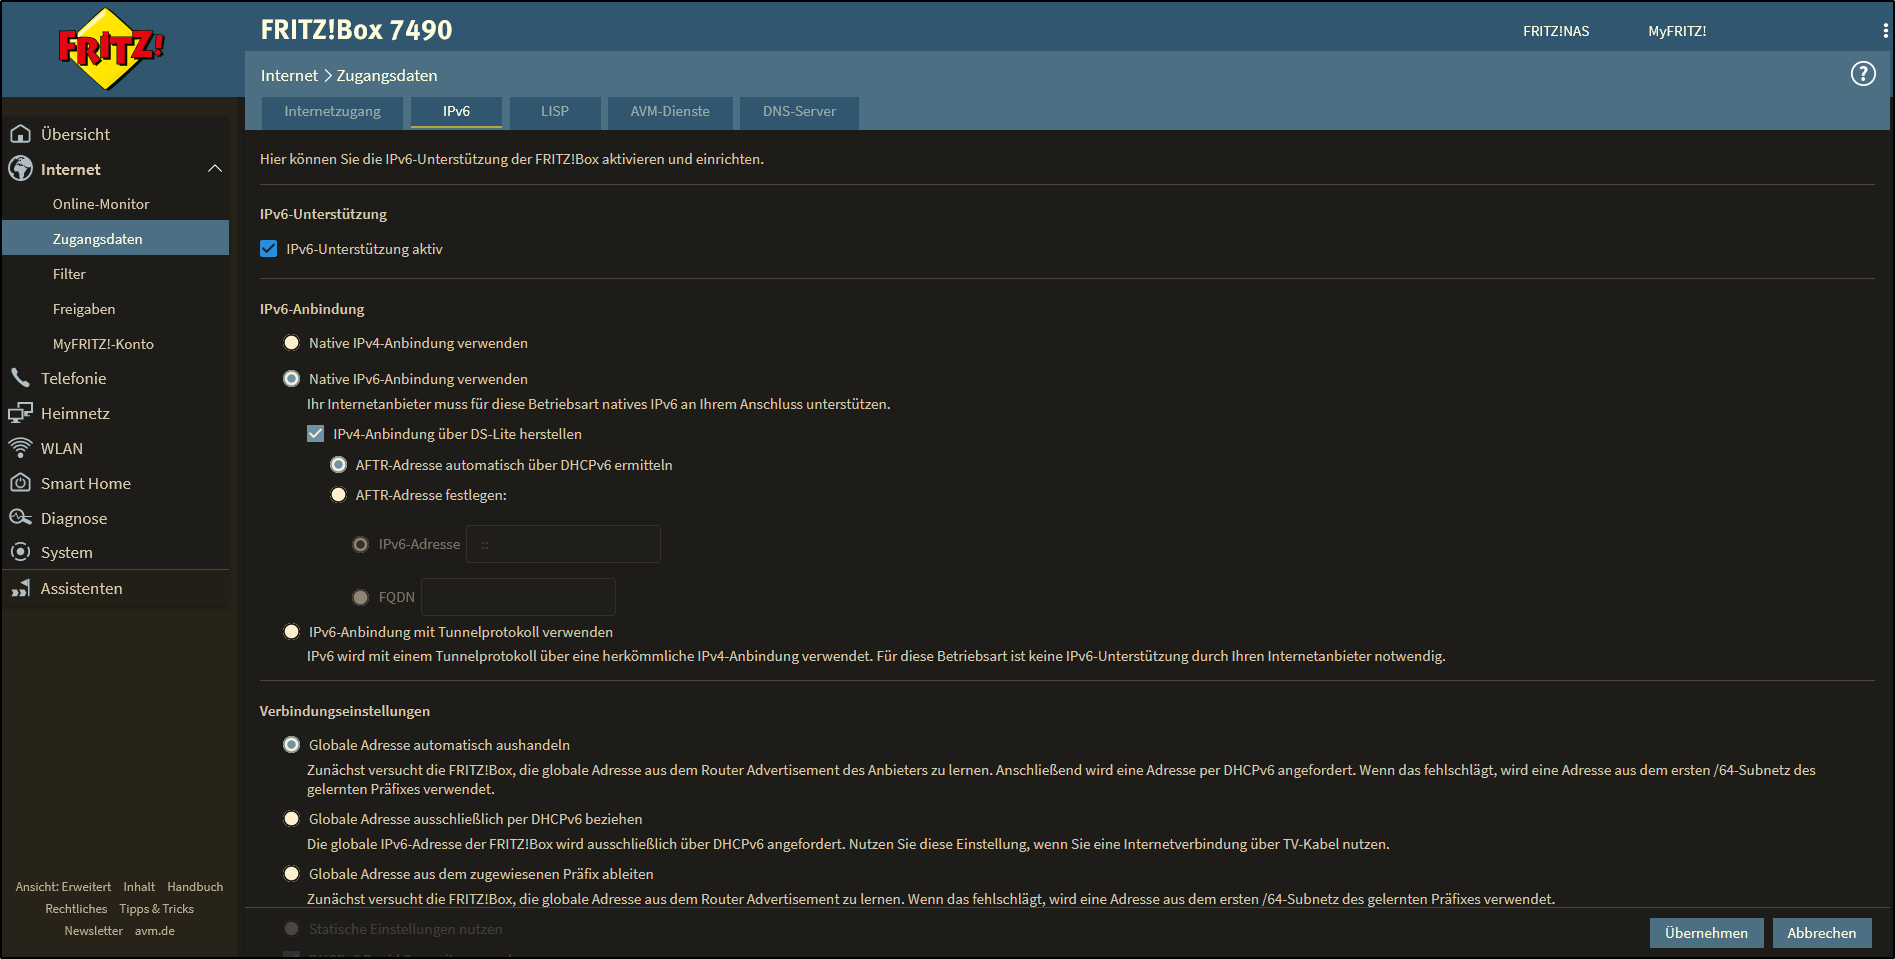The image size is (1895, 959).
Task: Toggle IPv6-Unterstützung aktiv checkbox
Action: pos(269,249)
